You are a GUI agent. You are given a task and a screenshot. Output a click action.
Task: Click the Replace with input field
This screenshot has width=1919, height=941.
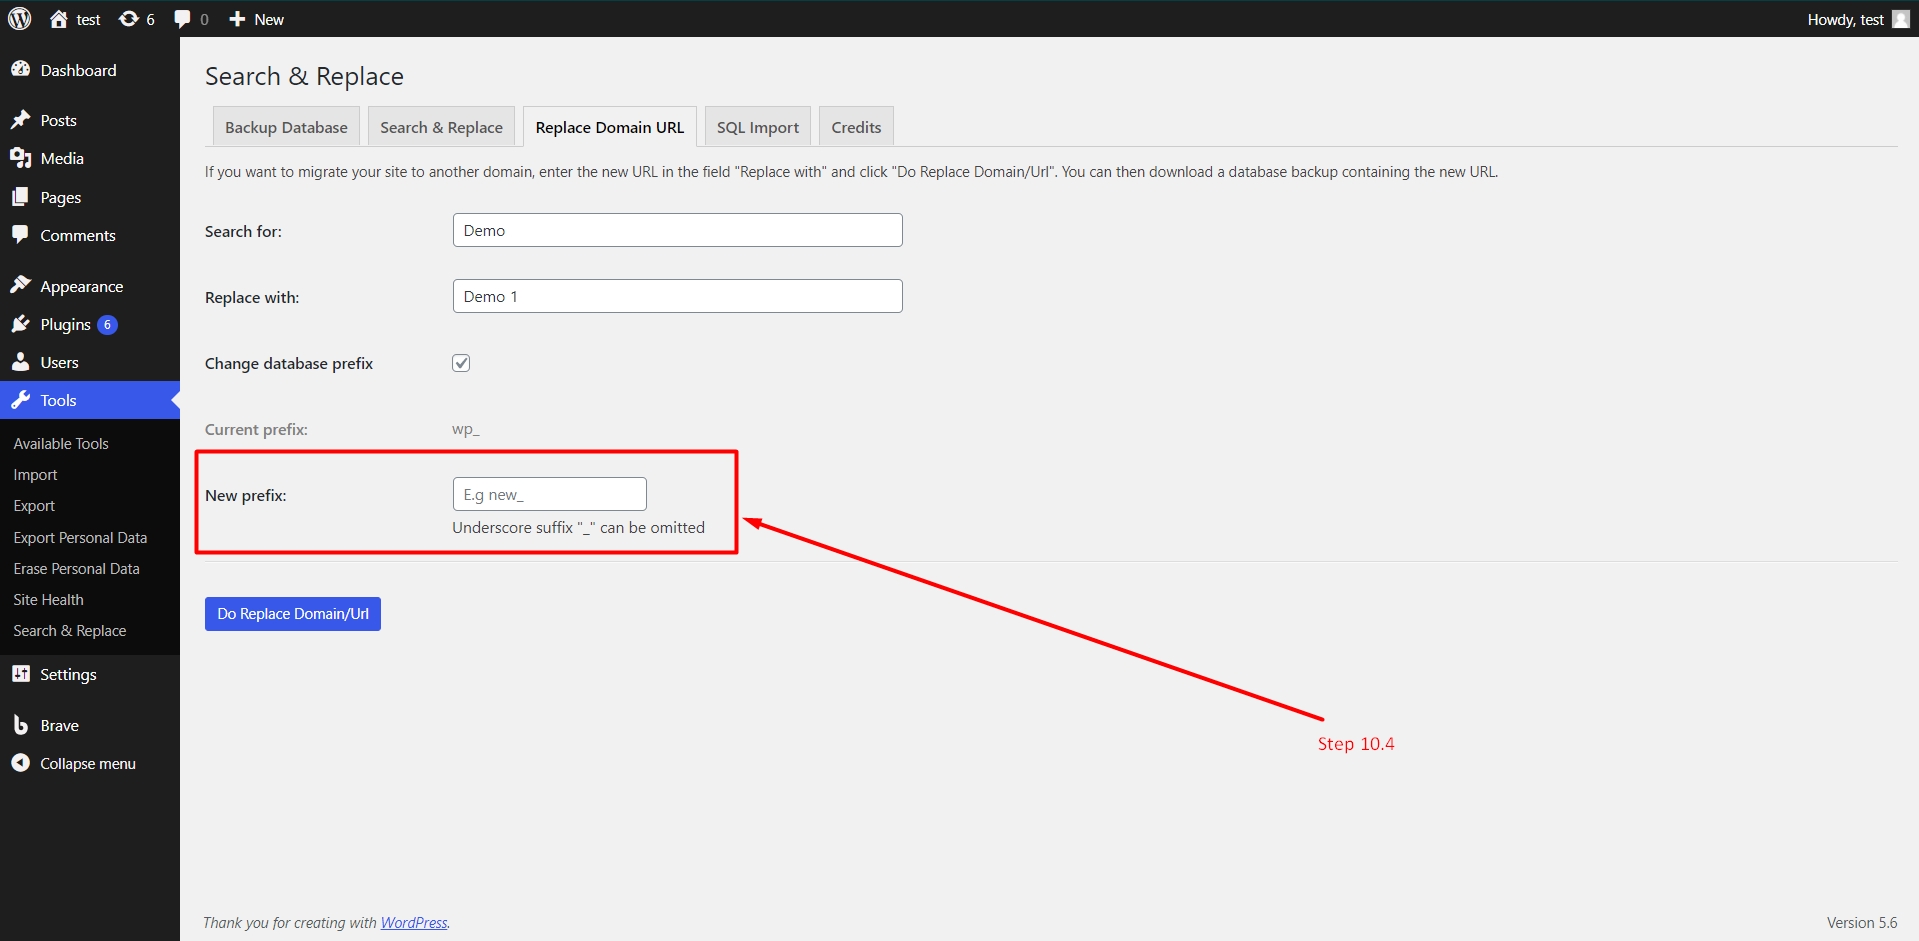pos(678,296)
